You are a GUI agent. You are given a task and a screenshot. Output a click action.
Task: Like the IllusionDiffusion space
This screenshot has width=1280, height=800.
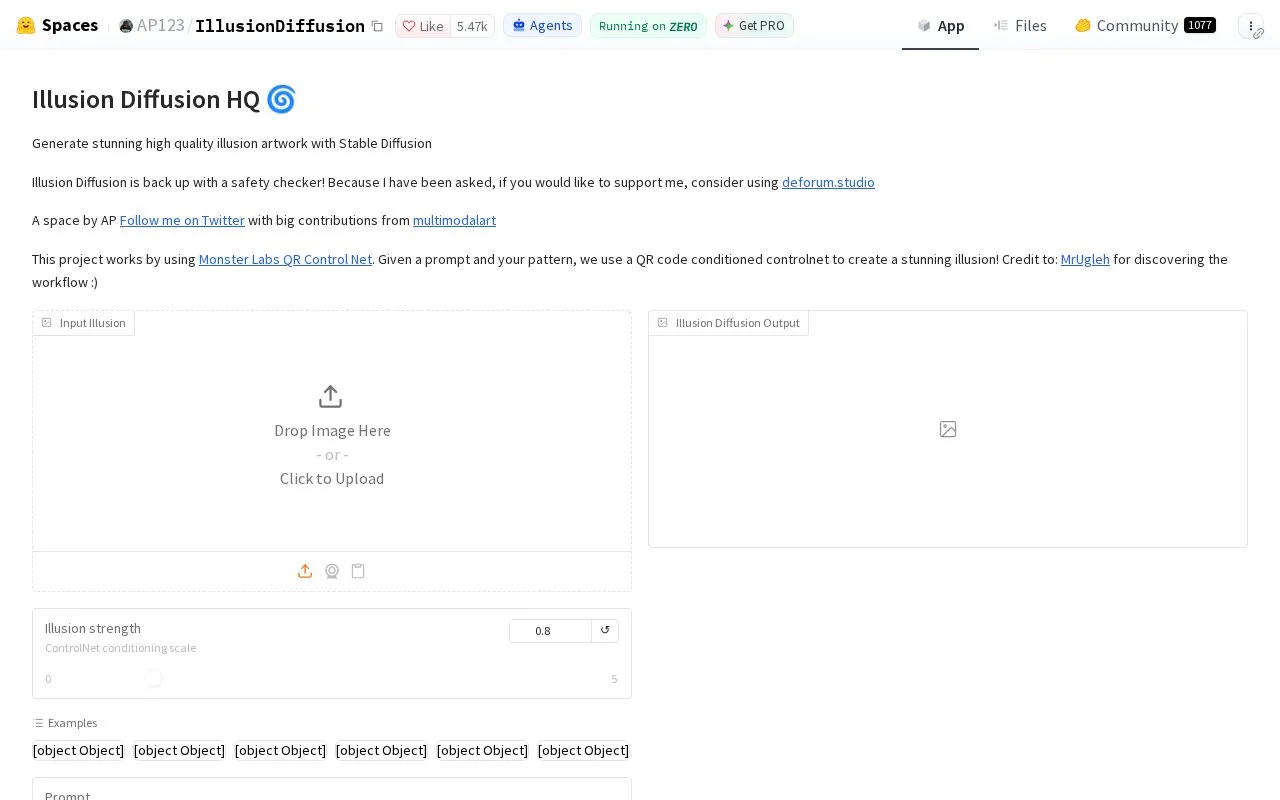423,26
